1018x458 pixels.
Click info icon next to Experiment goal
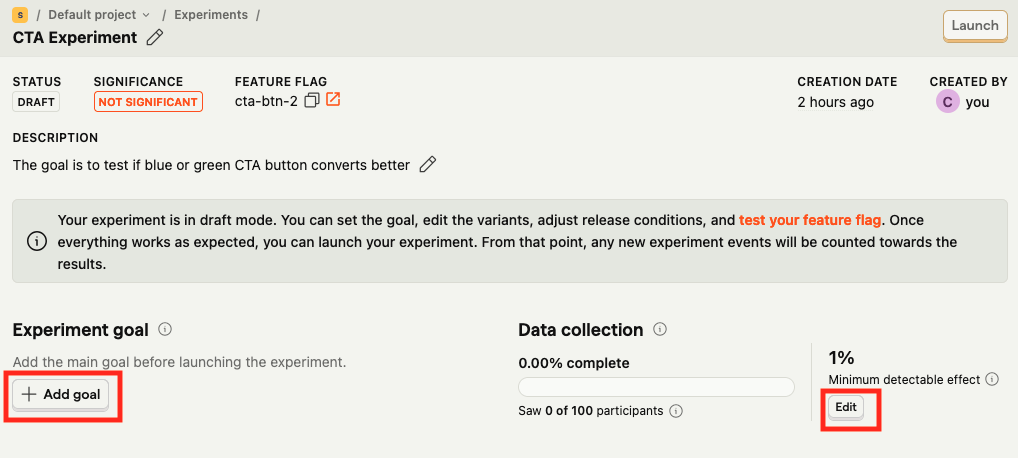(166, 329)
